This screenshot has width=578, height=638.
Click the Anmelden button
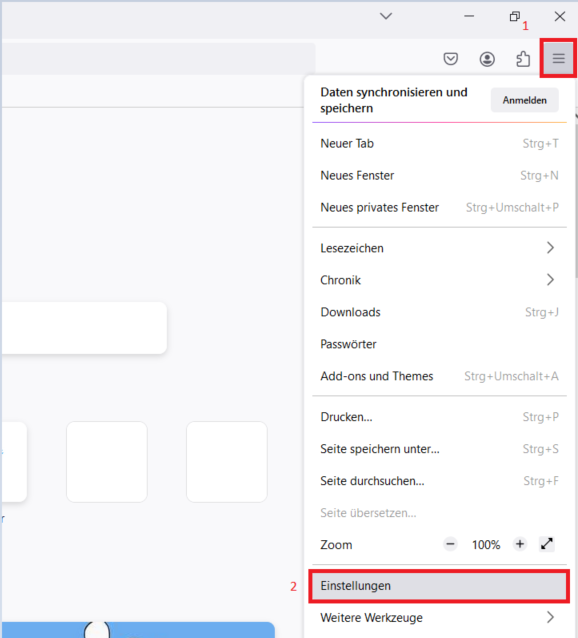coord(524,100)
